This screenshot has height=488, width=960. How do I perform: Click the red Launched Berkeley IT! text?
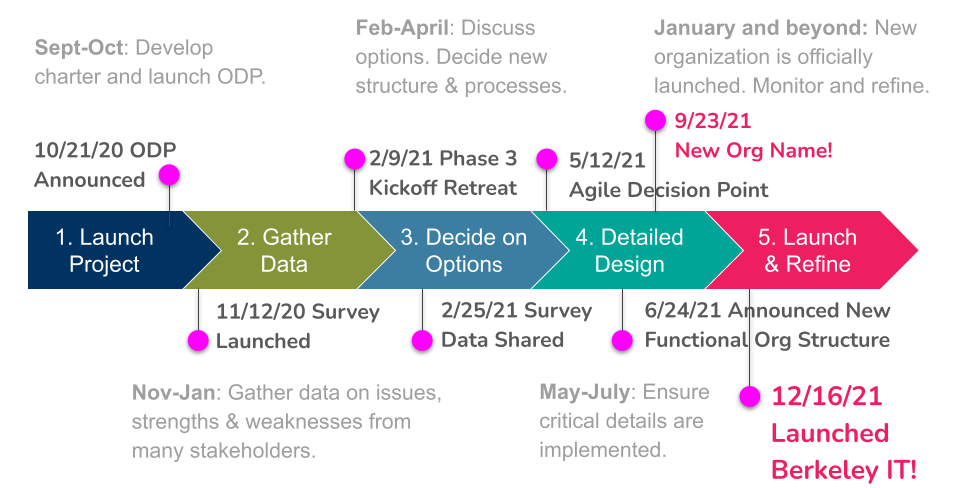[x=844, y=452]
